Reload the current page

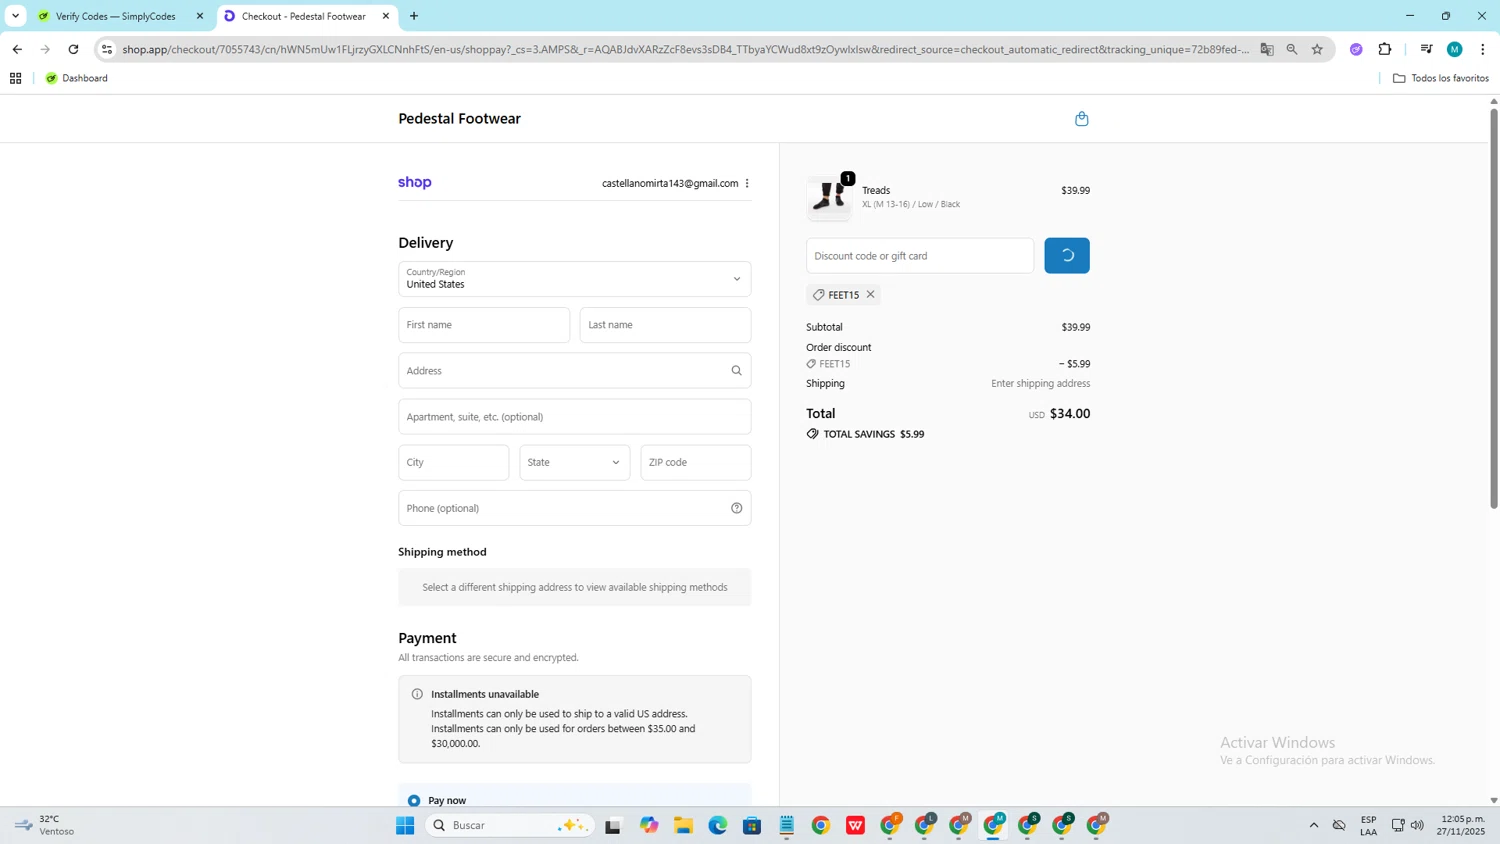[73, 49]
